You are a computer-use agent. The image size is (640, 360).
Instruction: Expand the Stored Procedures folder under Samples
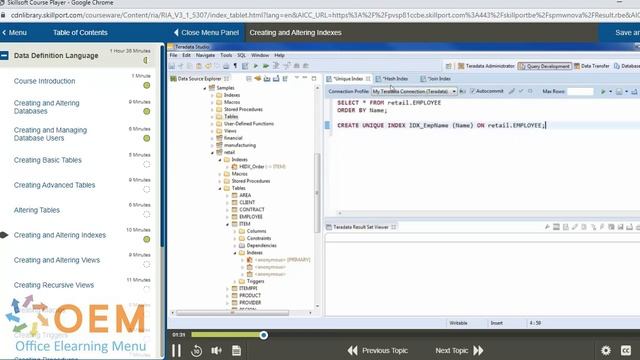(212, 109)
